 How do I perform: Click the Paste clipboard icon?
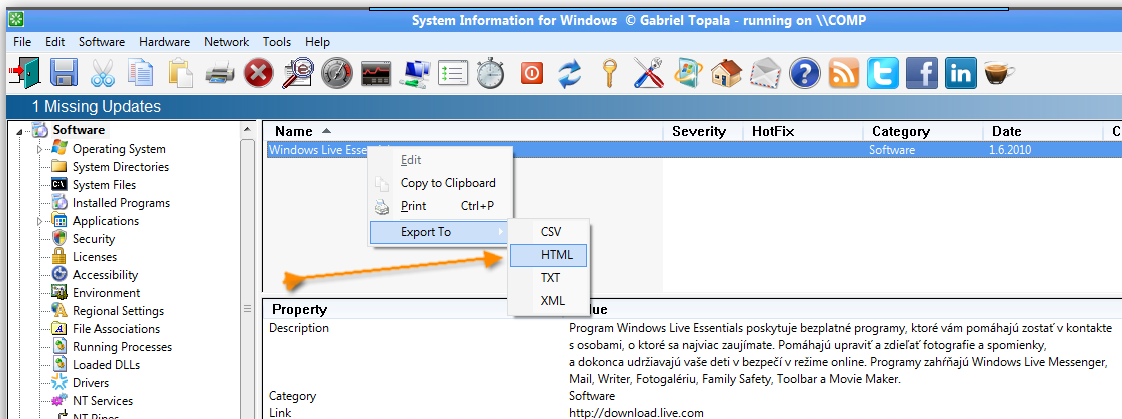pos(181,73)
